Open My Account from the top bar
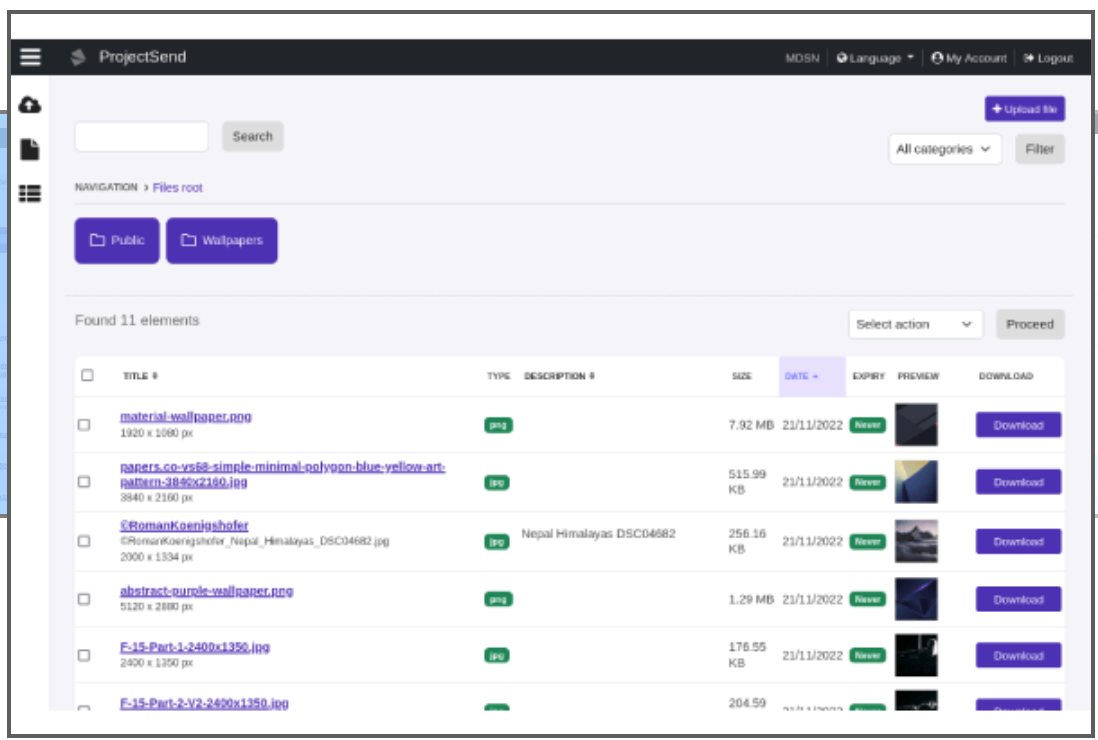This screenshot has width=1098, height=740. pyautogui.click(x=970, y=58)
